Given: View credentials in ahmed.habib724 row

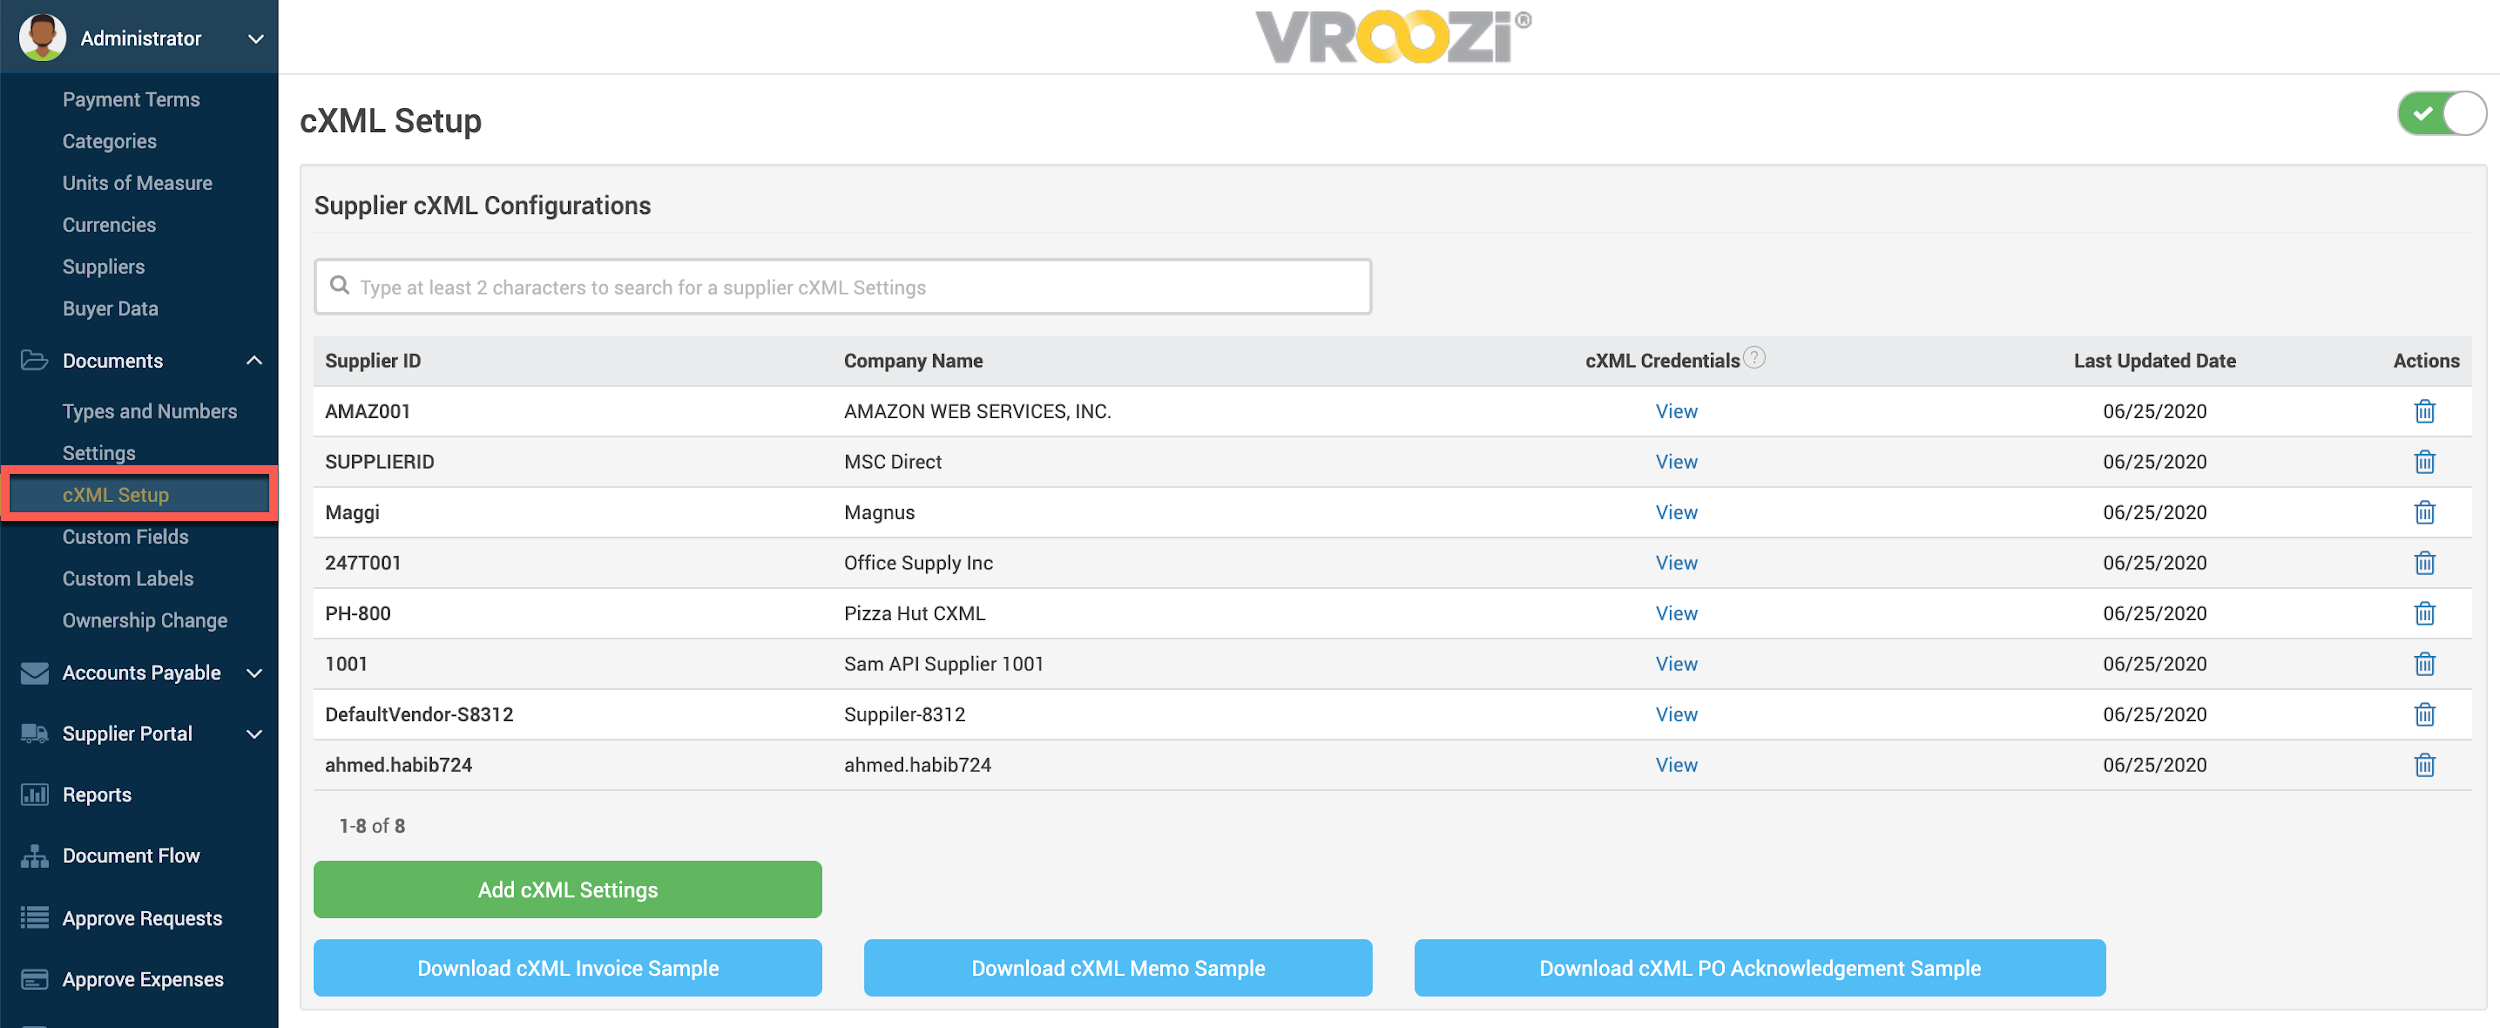Looking at the screenshot, I should click(1676, 765).
